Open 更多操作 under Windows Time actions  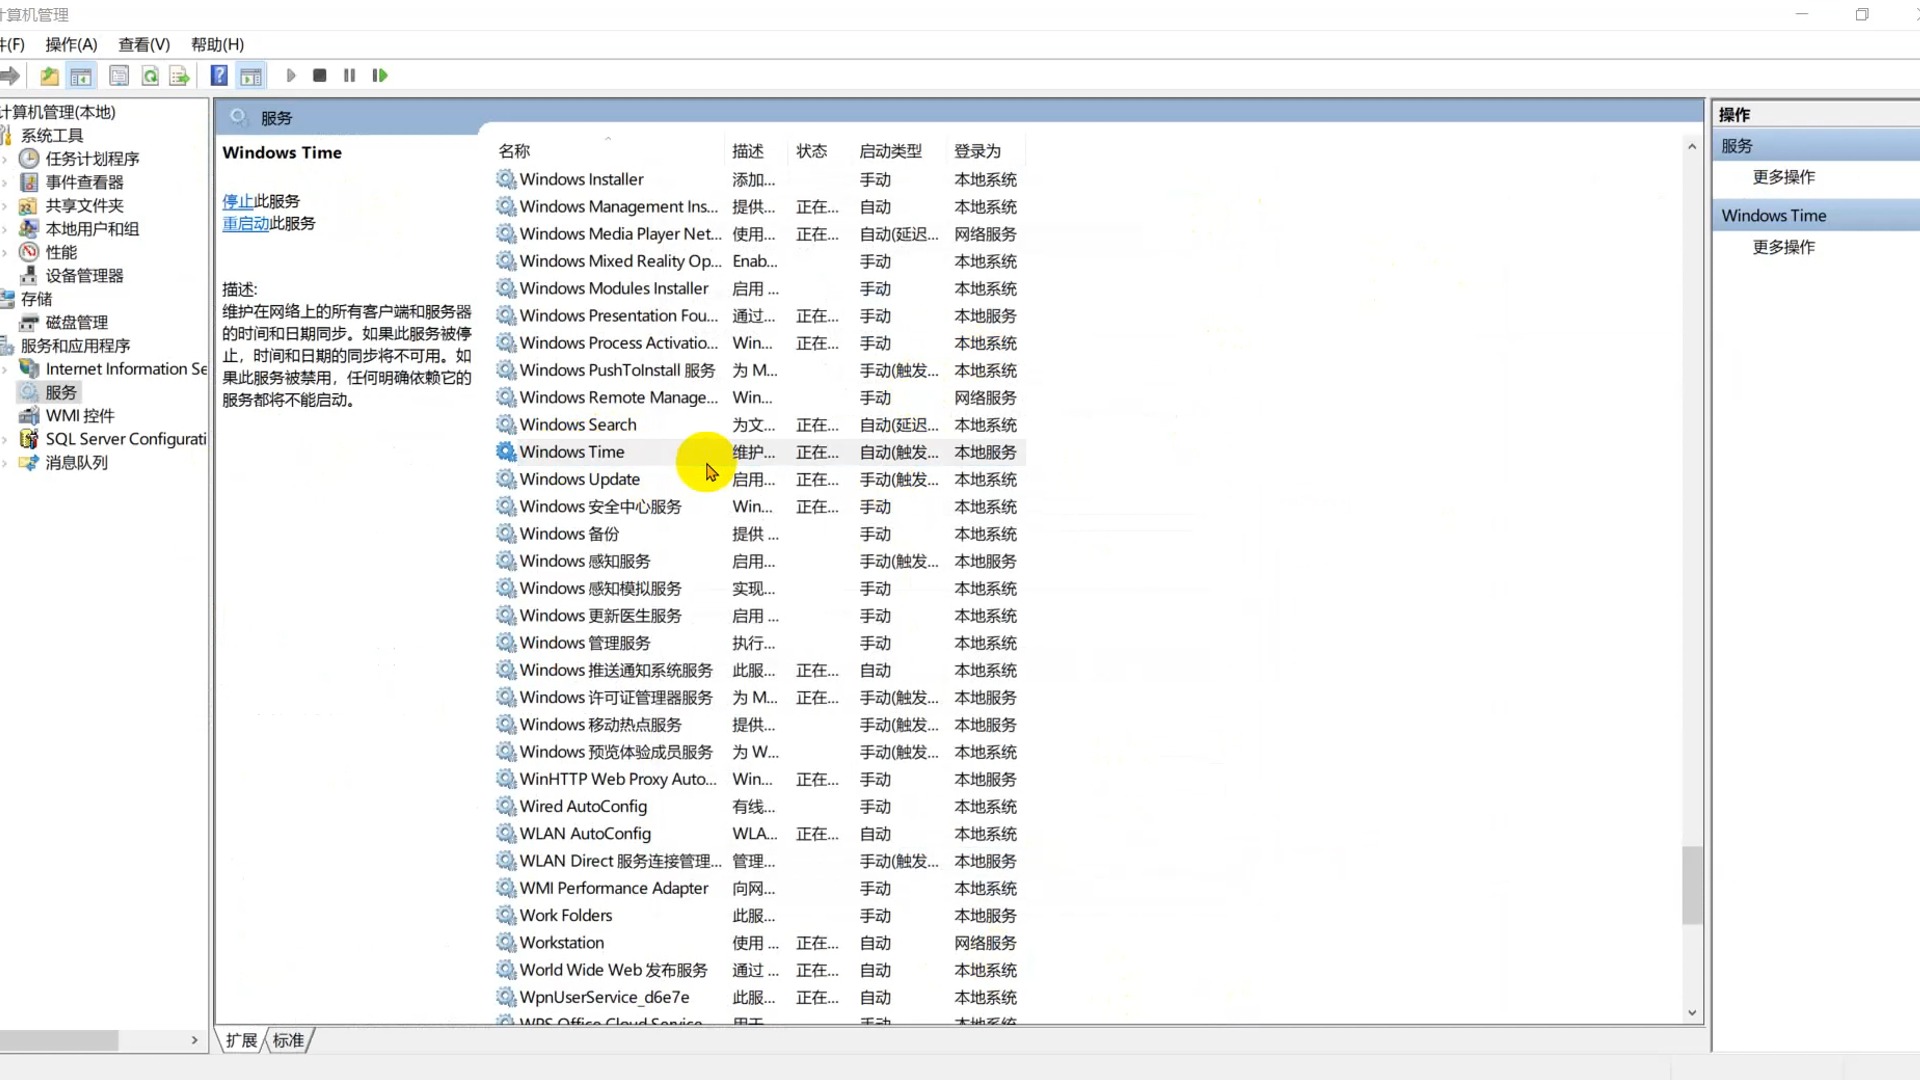click(1784, 247)
